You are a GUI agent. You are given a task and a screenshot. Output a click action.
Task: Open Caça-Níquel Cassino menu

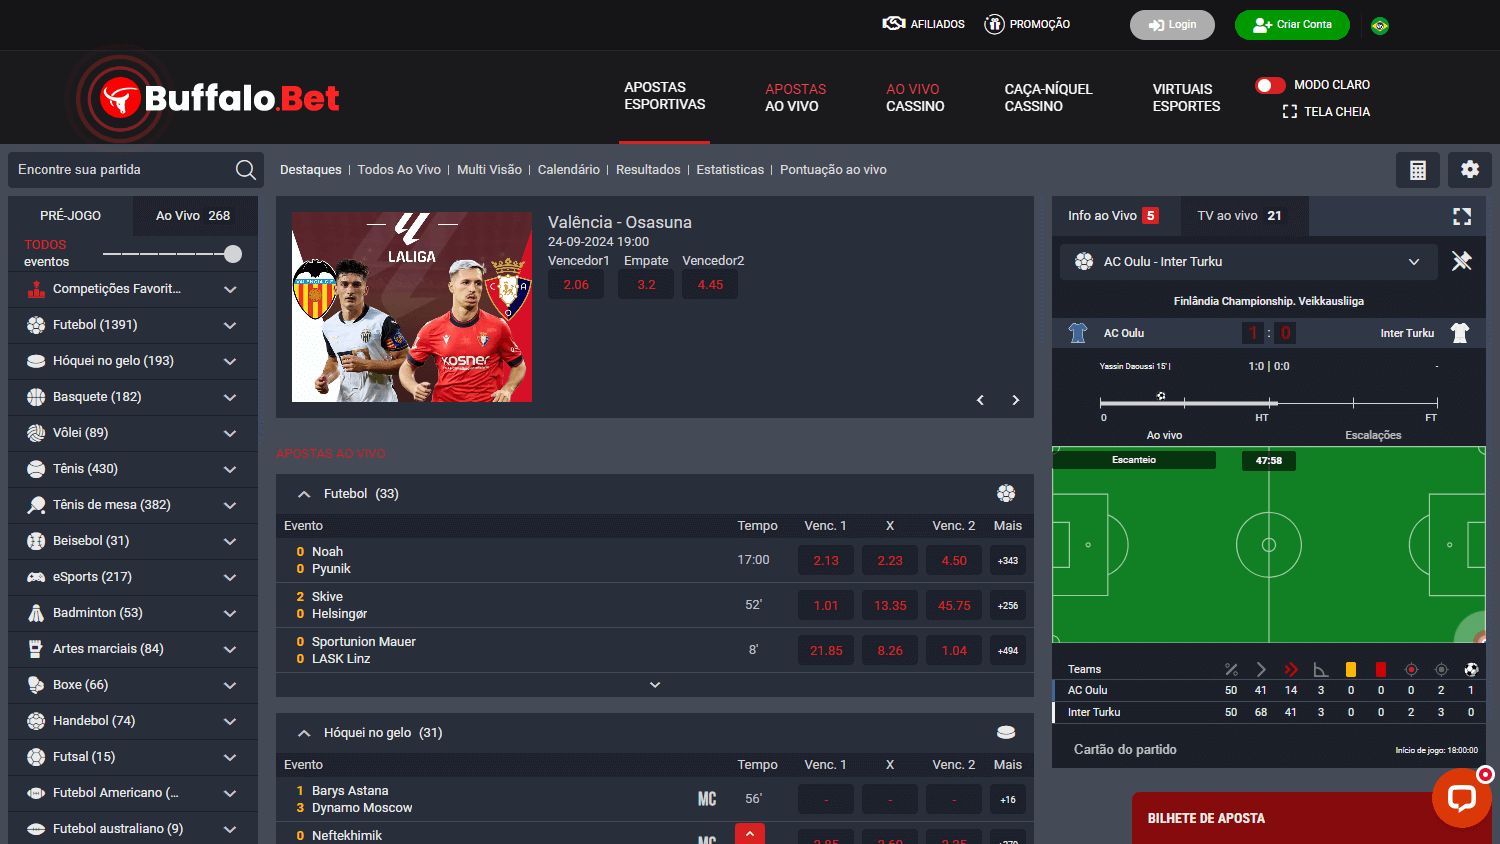pyautogui.click(x=1048, y=98)
